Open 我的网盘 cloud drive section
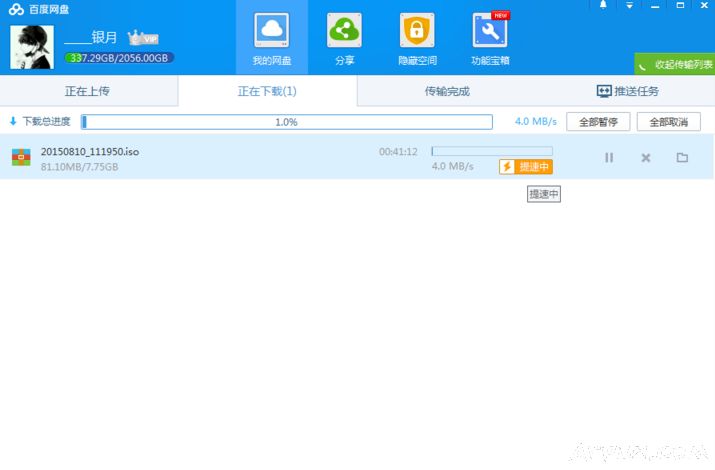The width and height of the screenshot is (715, 470). point(272,39)
